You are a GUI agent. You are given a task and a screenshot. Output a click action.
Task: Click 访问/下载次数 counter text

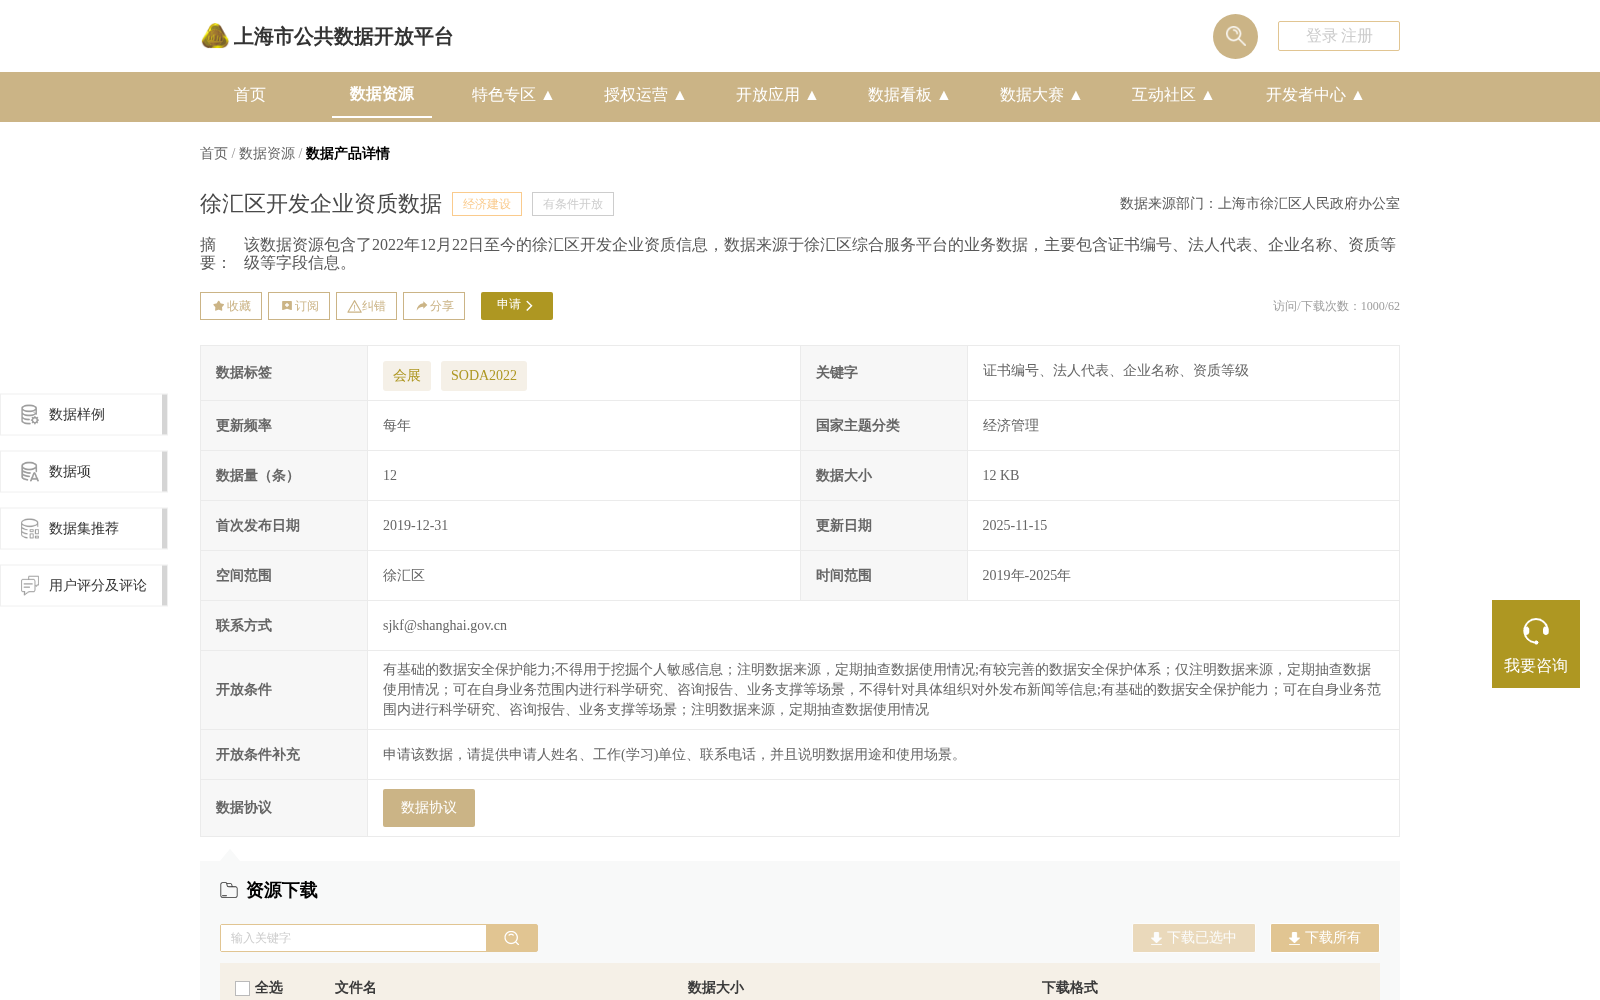pyautogui.click(x=1336, y=306)
